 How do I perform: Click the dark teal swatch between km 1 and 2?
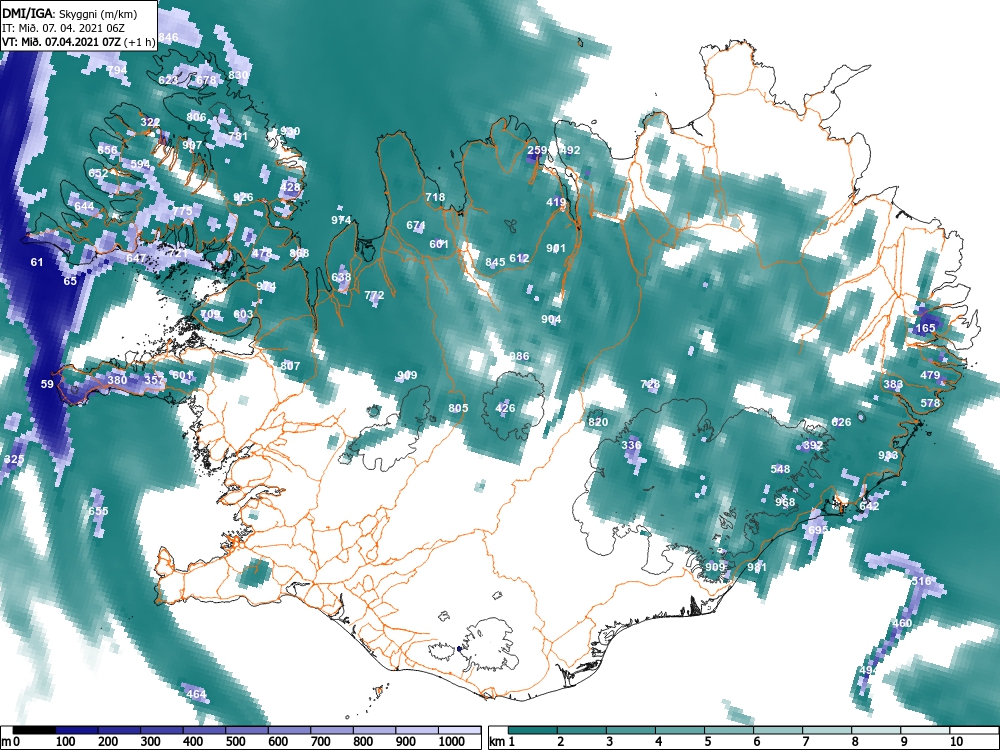[x=533, y=730]
